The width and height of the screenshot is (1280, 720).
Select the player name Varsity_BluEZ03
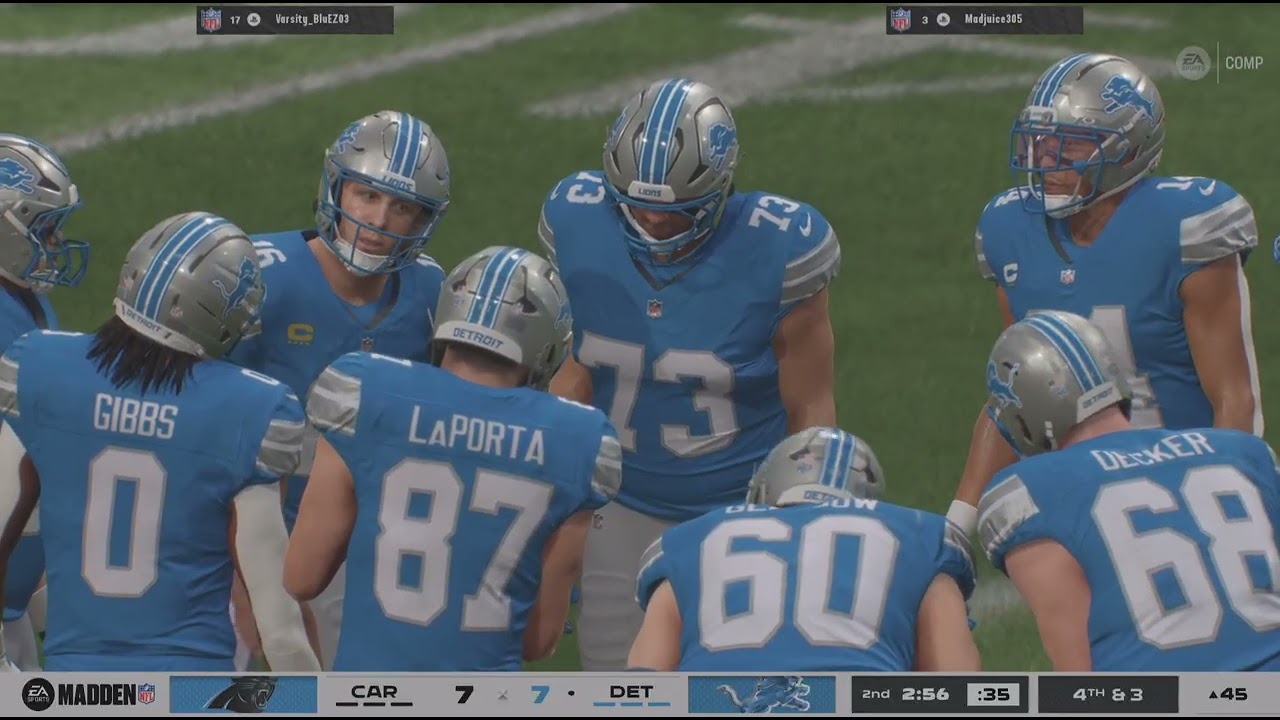coord(312,19)
